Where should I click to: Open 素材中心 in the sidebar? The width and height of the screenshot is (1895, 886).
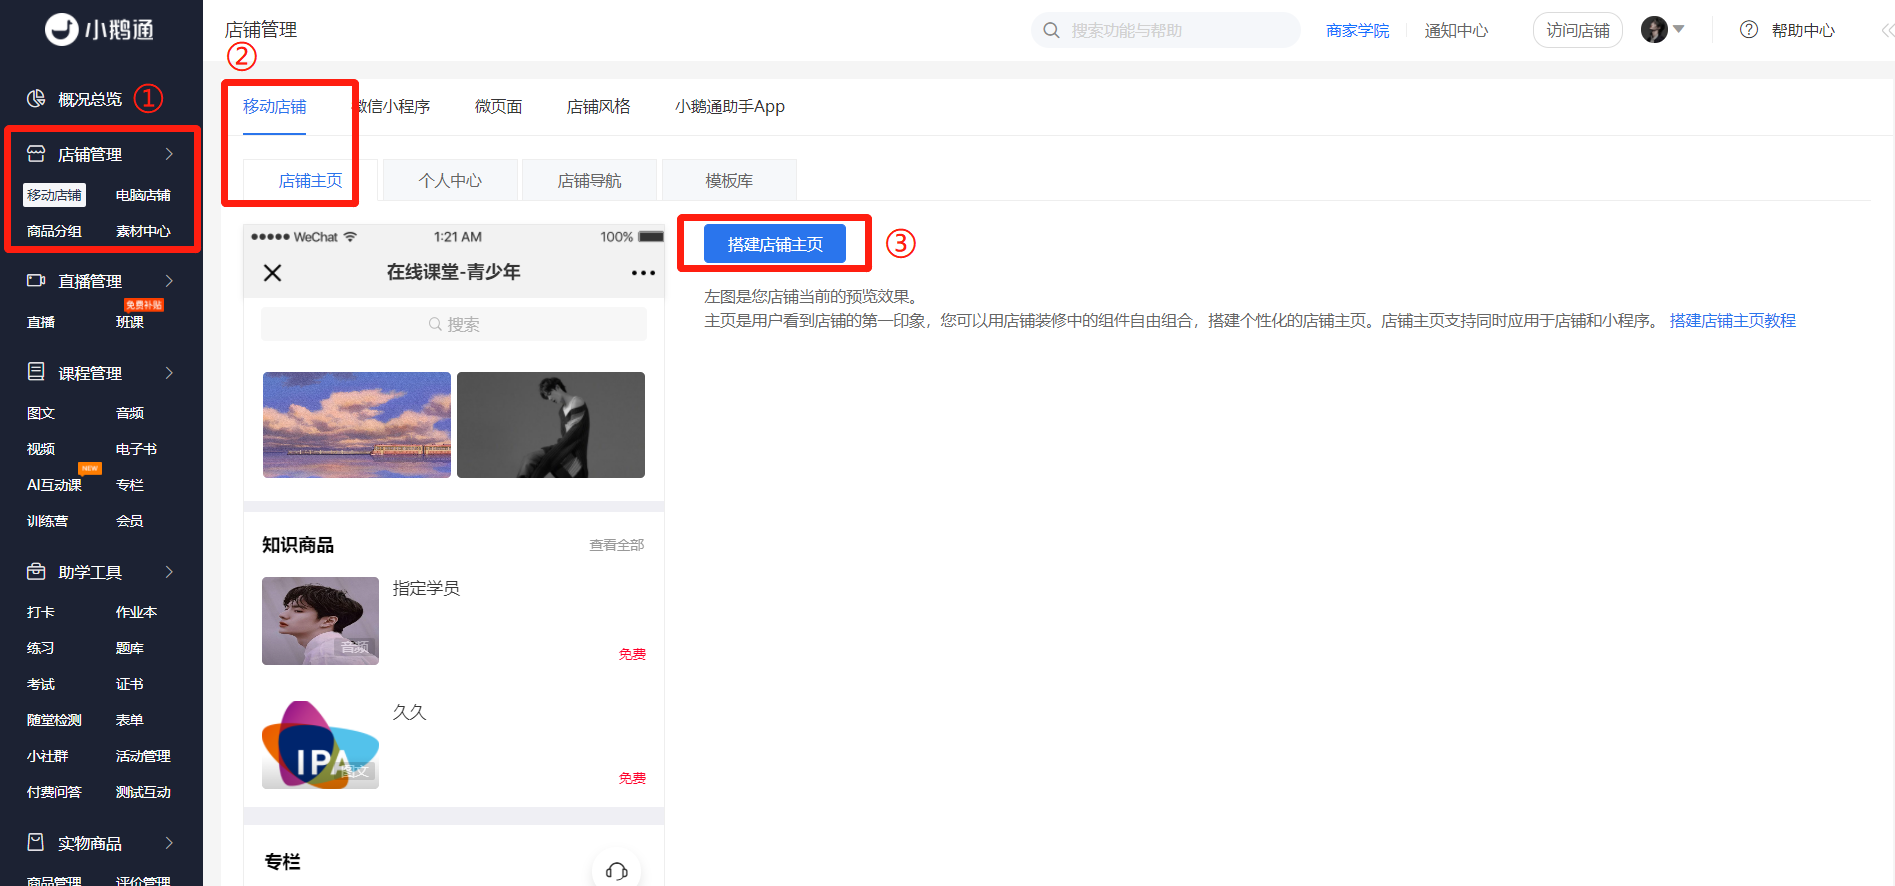pos(143,231)
